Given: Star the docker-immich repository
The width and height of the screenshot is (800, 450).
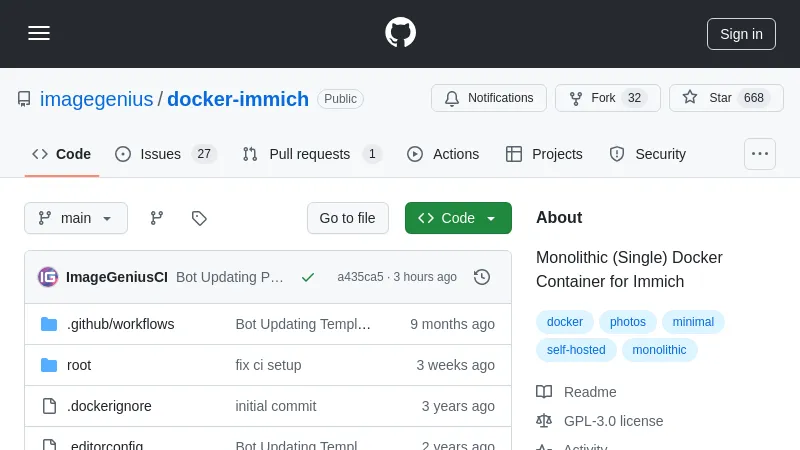Looking at the screenshot, I should pyautogui.click(x=726, y=98).
